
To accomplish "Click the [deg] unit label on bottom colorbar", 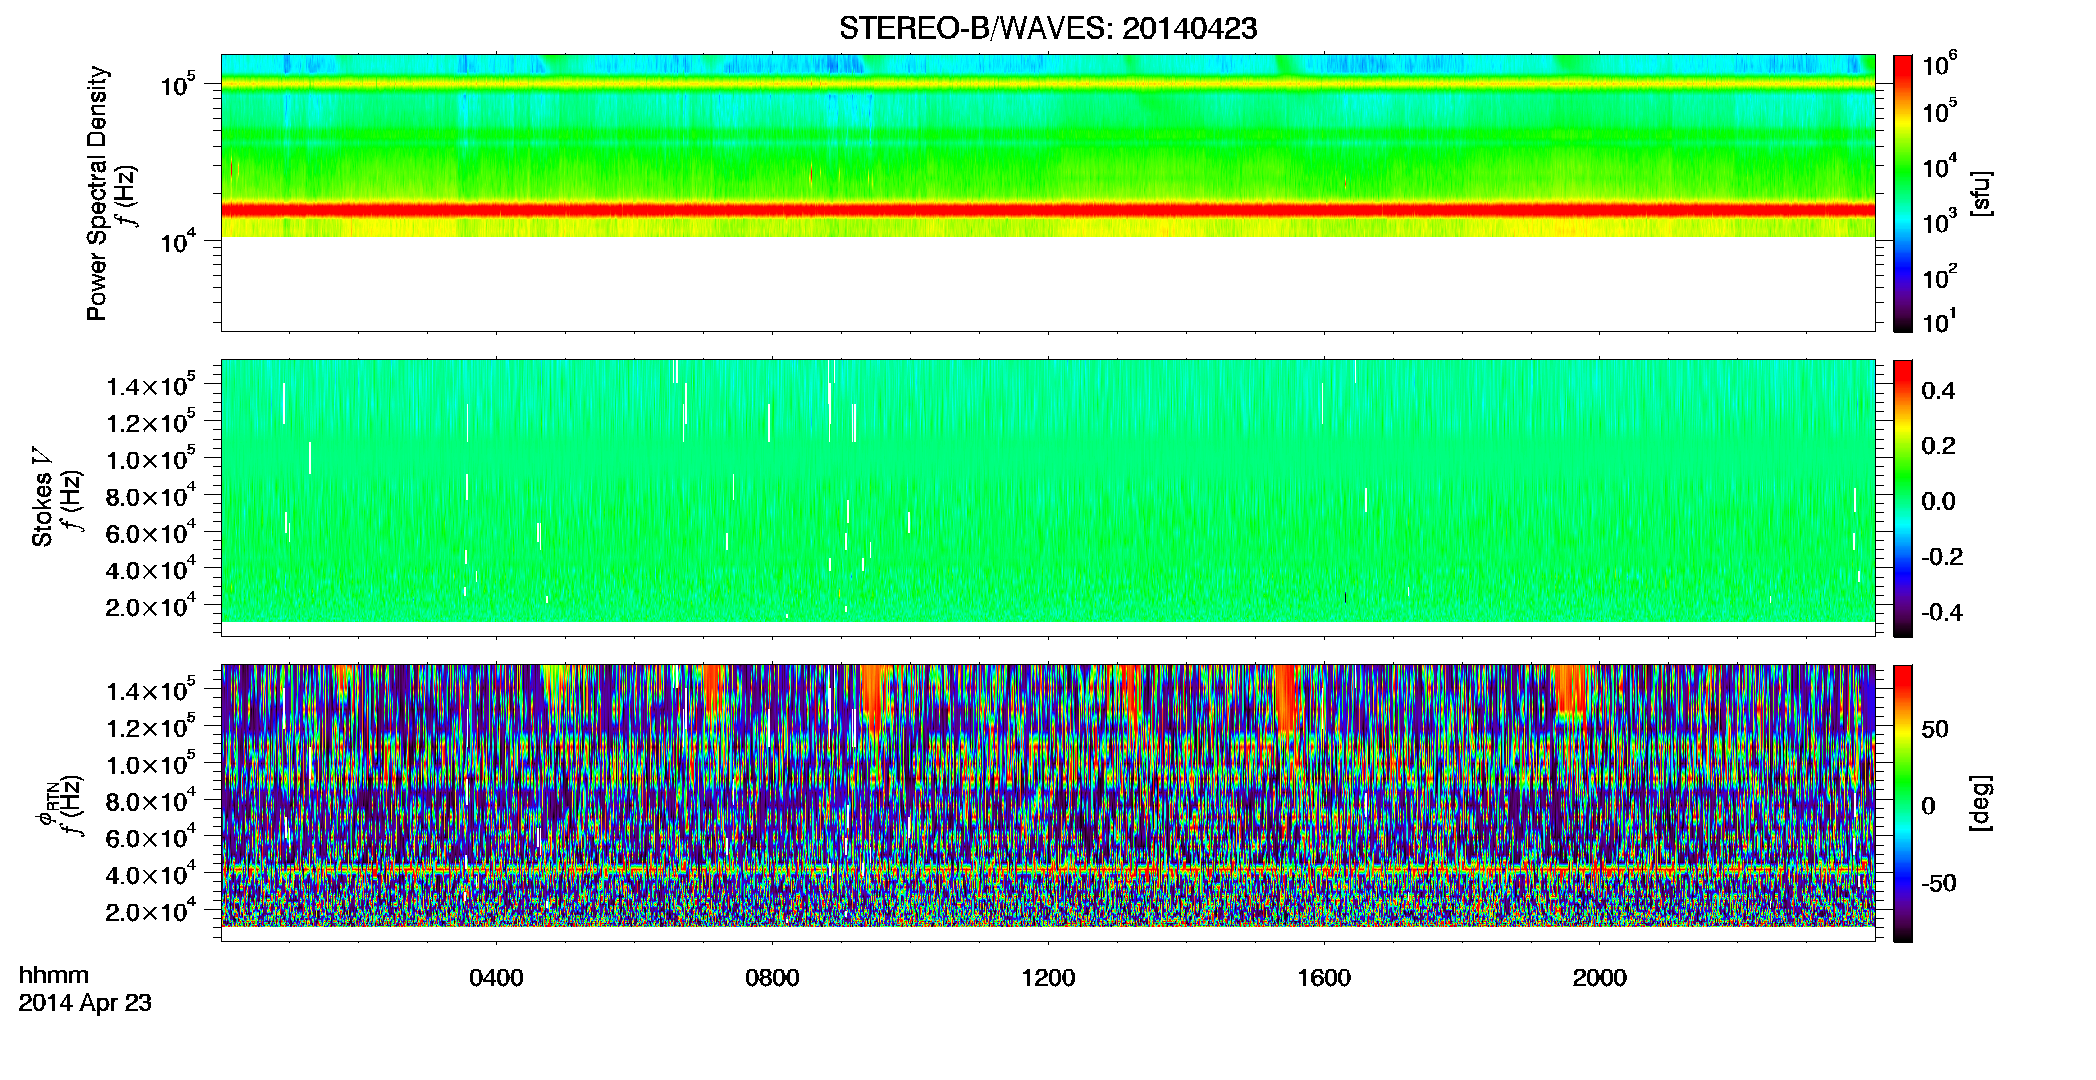I will point(1980,803).
